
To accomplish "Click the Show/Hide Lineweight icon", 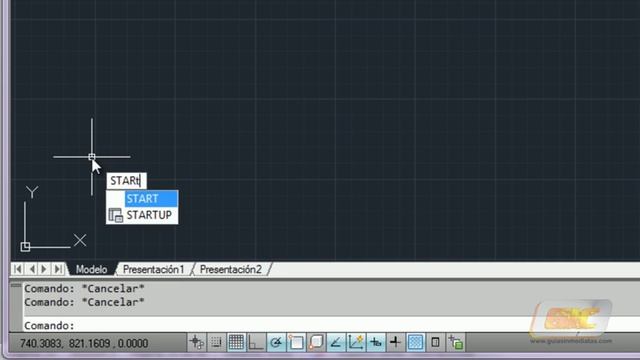I will coord(395,342).
